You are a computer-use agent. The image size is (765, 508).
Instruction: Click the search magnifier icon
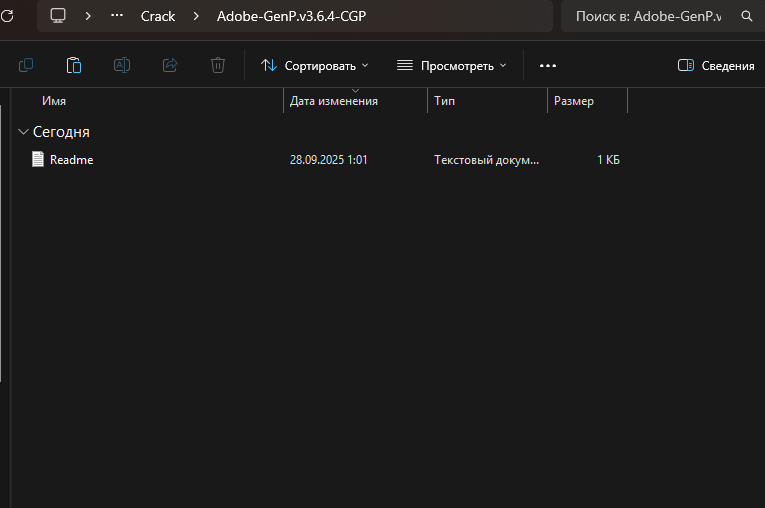[746, 16]
